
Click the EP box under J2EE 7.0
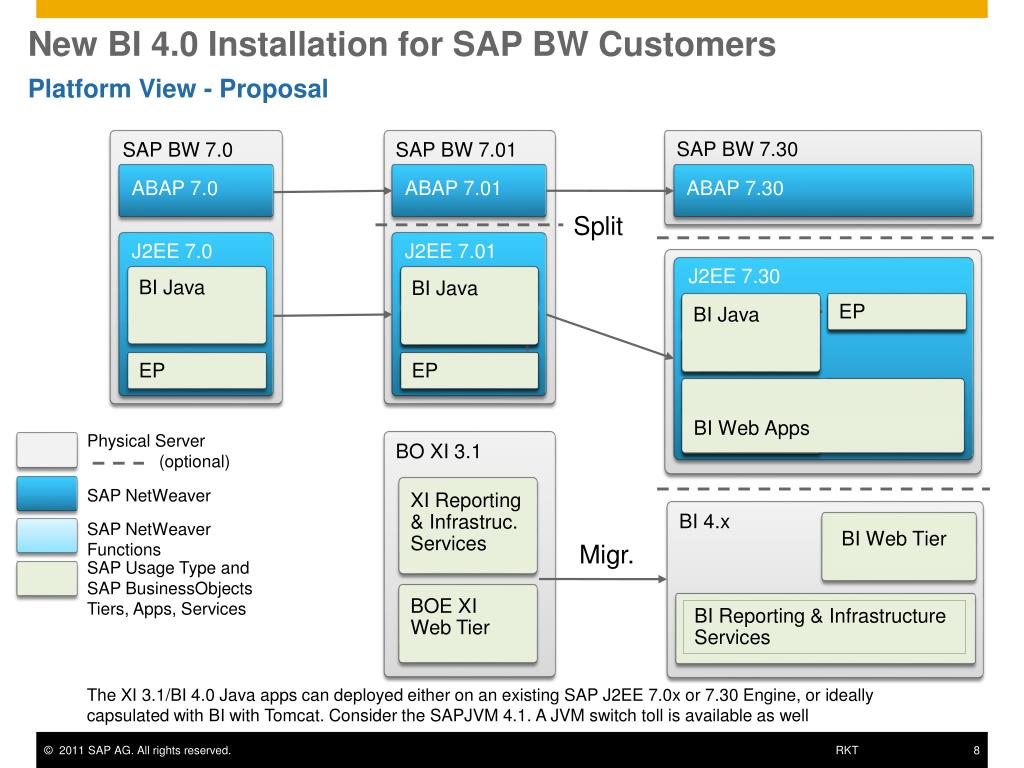197,370
